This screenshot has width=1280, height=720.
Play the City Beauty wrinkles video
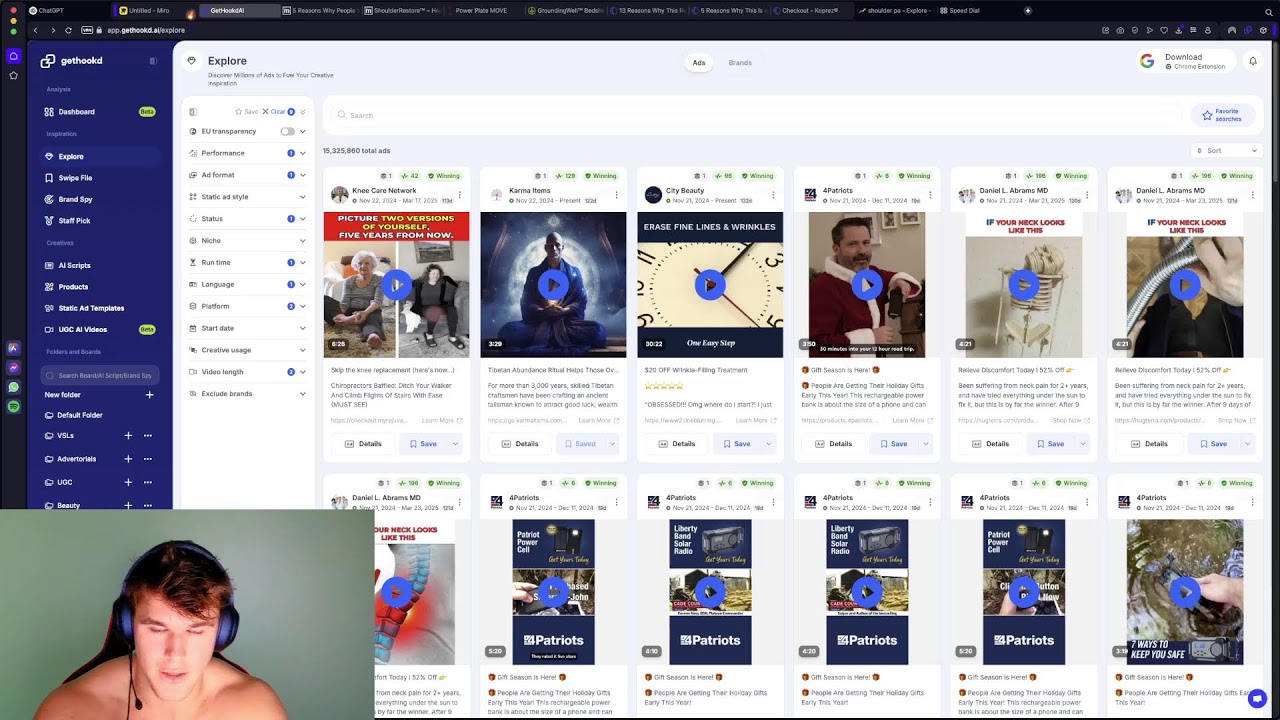[710, 285]
